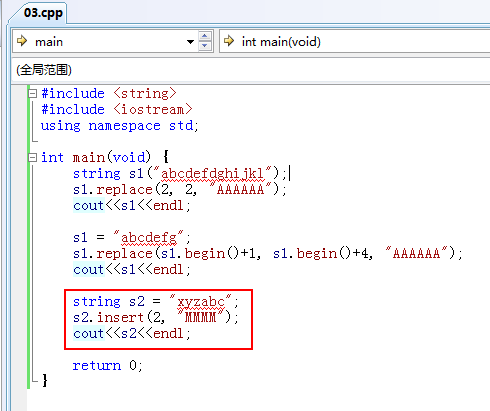
Task: Click the string s1("abcdefdghijkl"); line
Action: point(180,173)
